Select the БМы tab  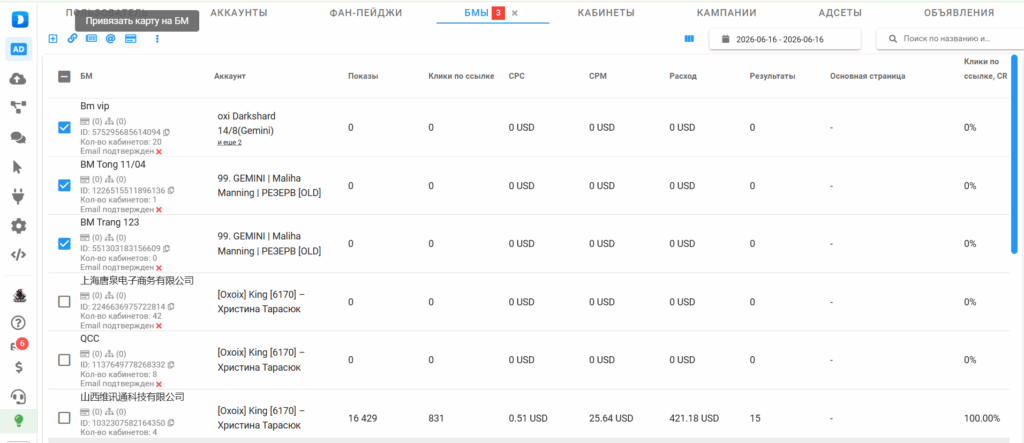point(476,12)
